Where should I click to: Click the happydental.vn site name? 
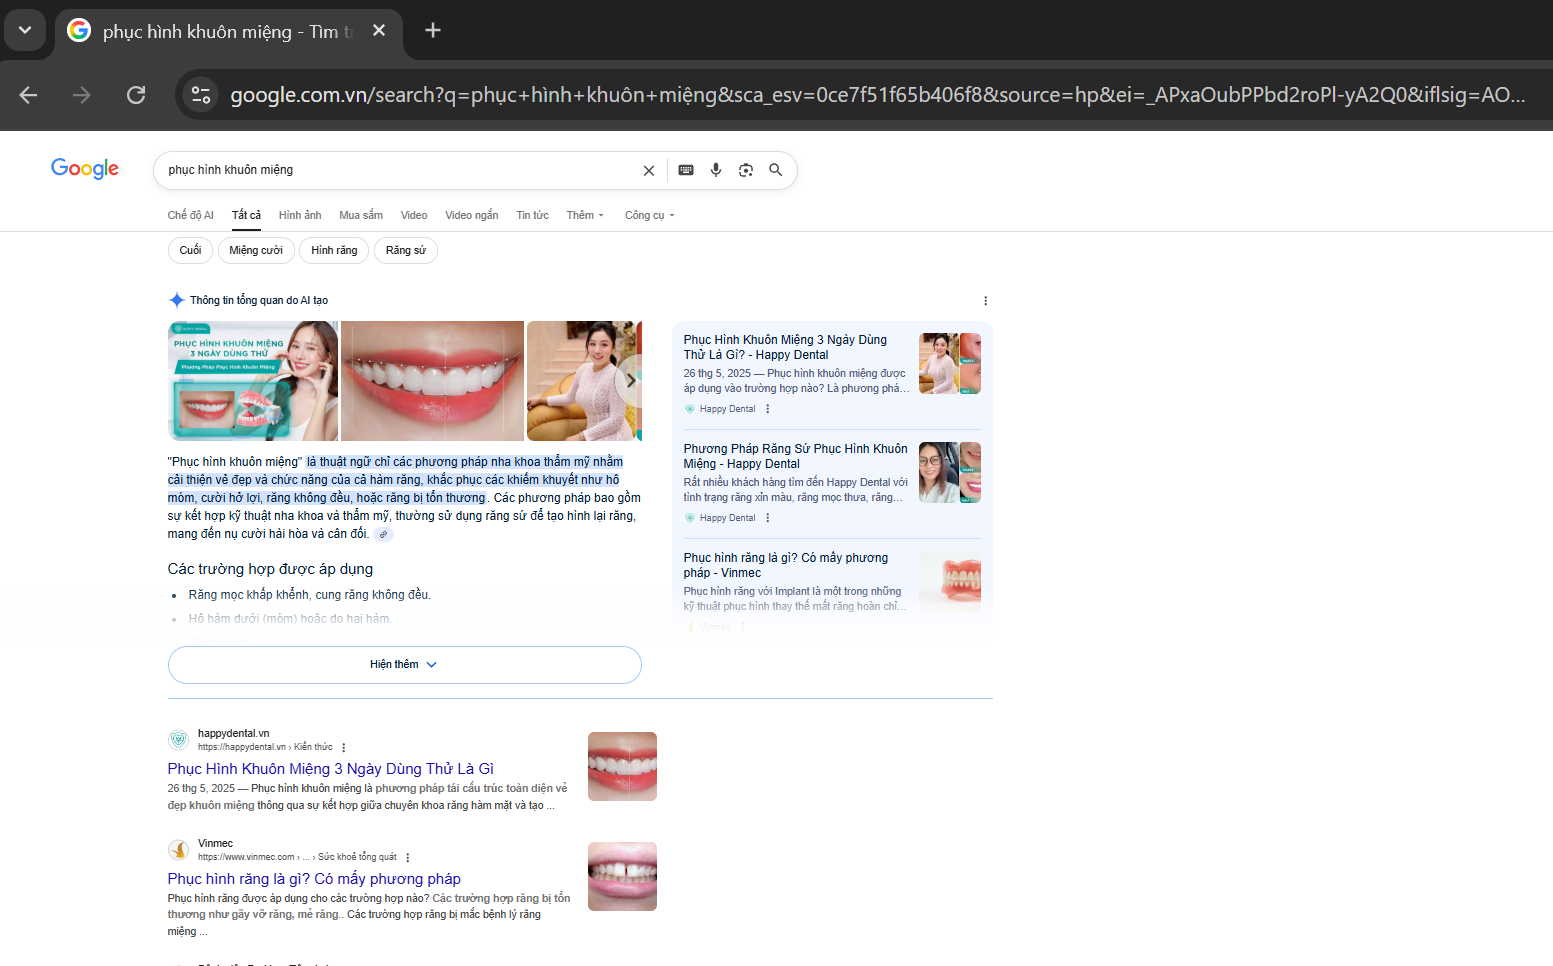coord(234,733)
